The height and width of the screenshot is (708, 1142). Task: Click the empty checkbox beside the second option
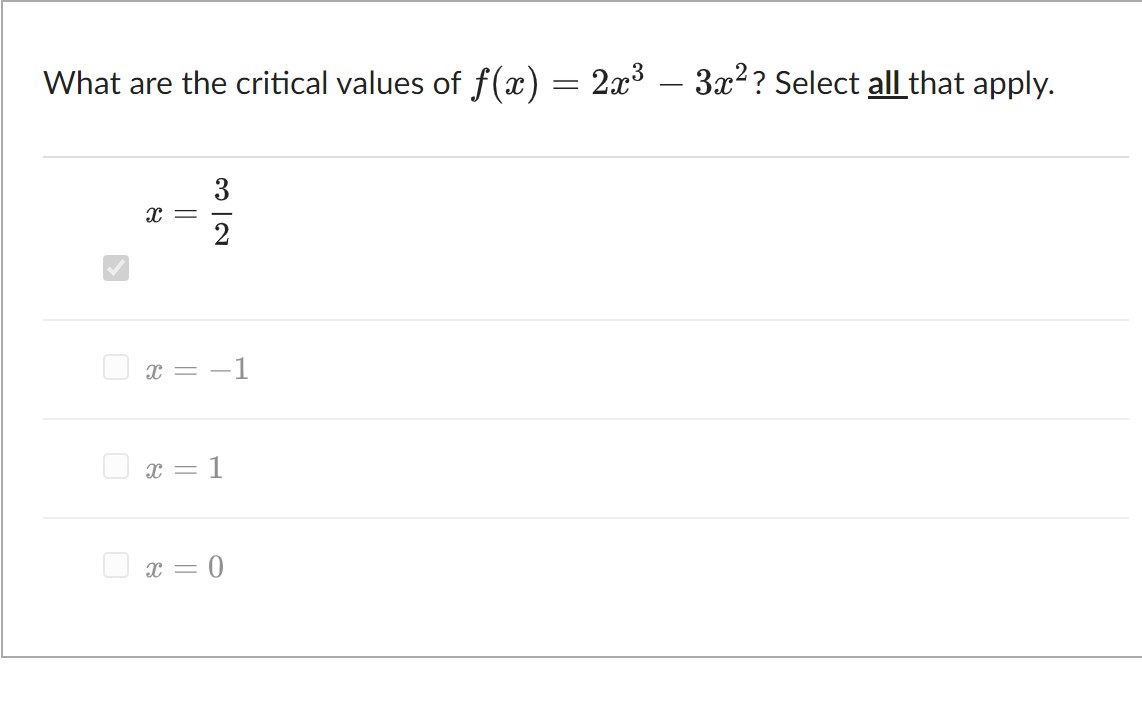(x=115, y=367)
